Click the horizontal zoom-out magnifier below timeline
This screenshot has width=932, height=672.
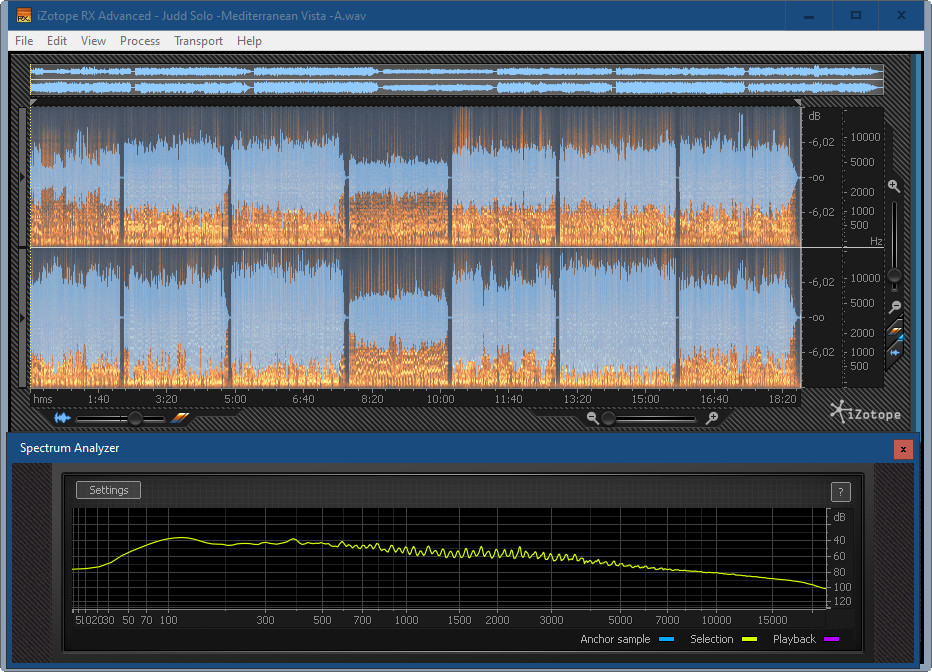click(593, 418)
